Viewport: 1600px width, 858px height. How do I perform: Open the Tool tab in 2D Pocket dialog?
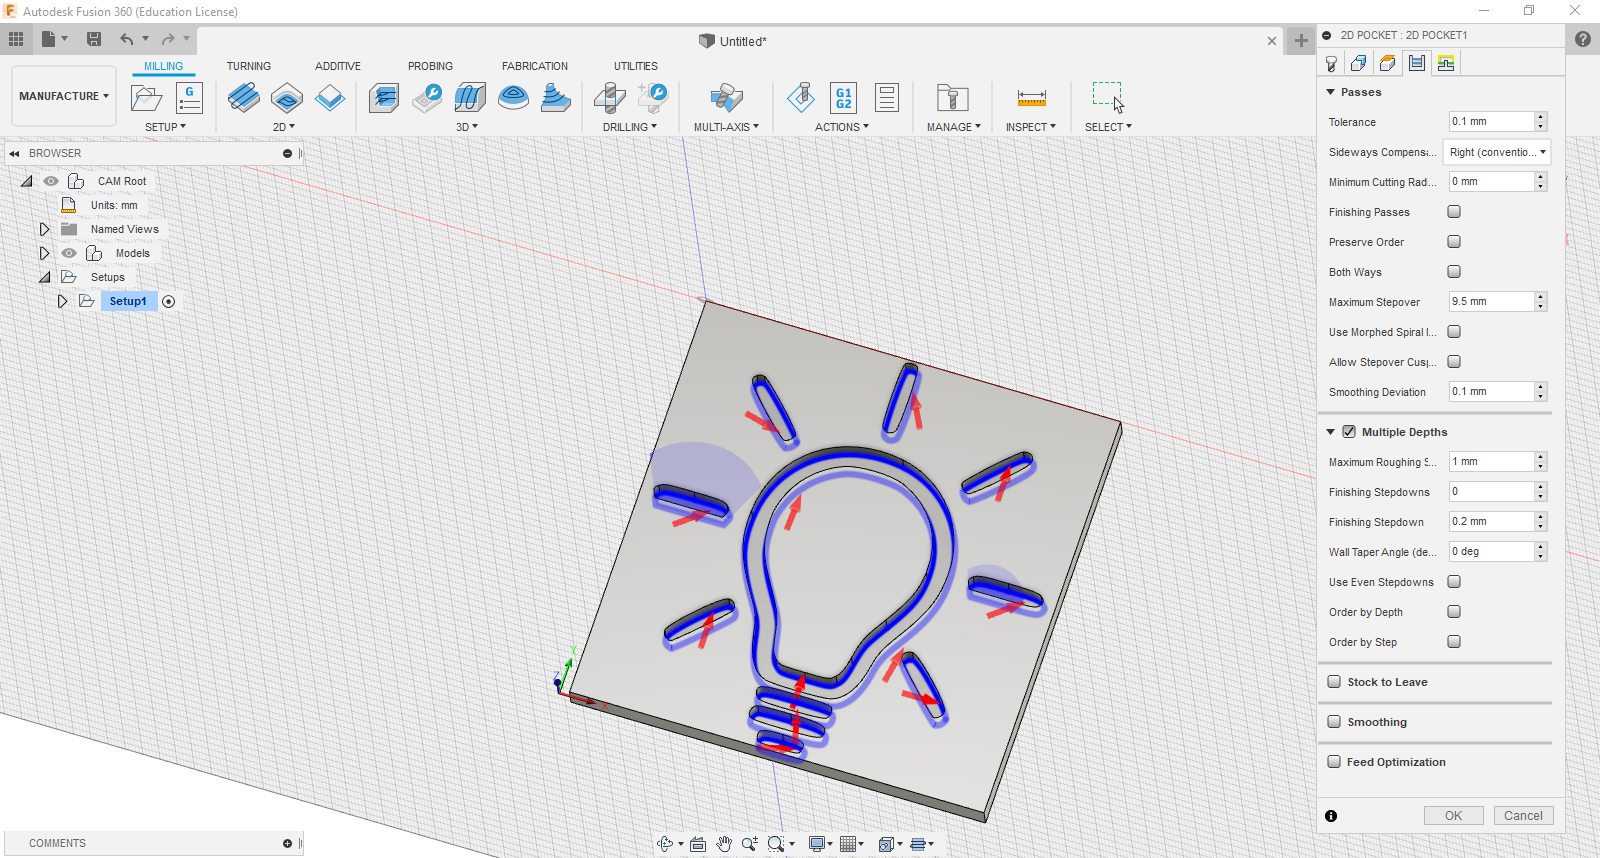[1331, 63]
